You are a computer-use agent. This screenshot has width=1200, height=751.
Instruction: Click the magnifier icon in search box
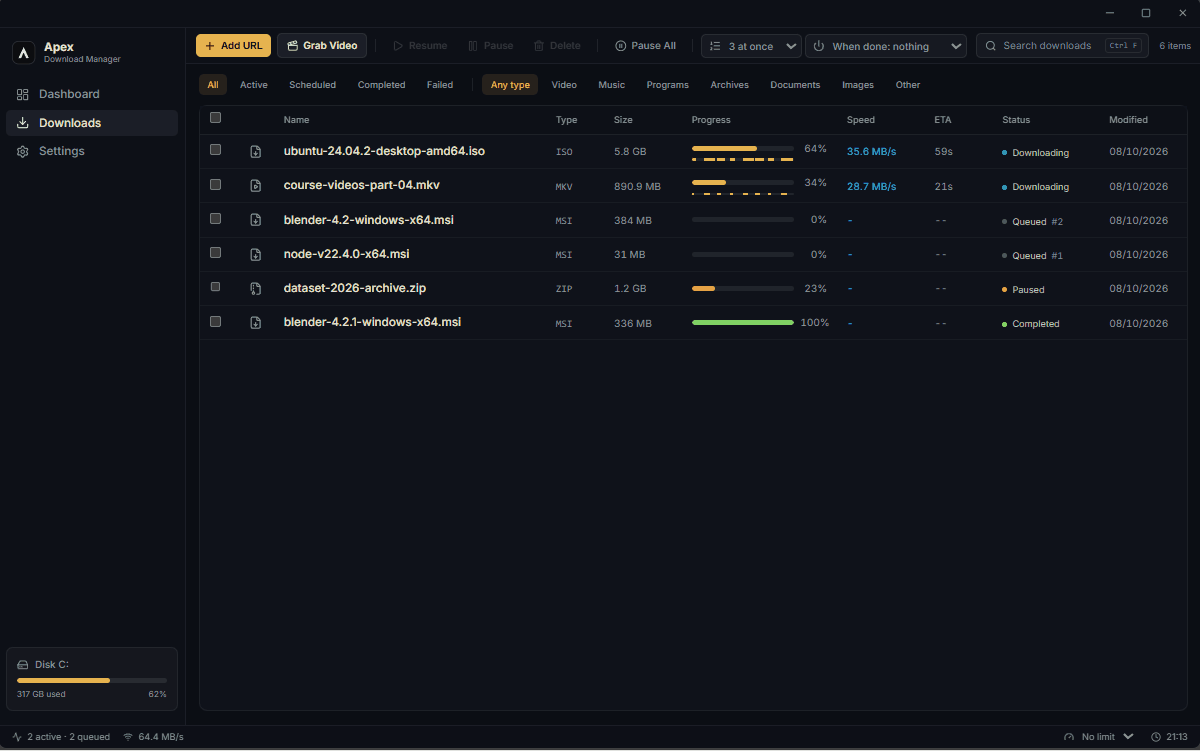(x=991, y=46)
